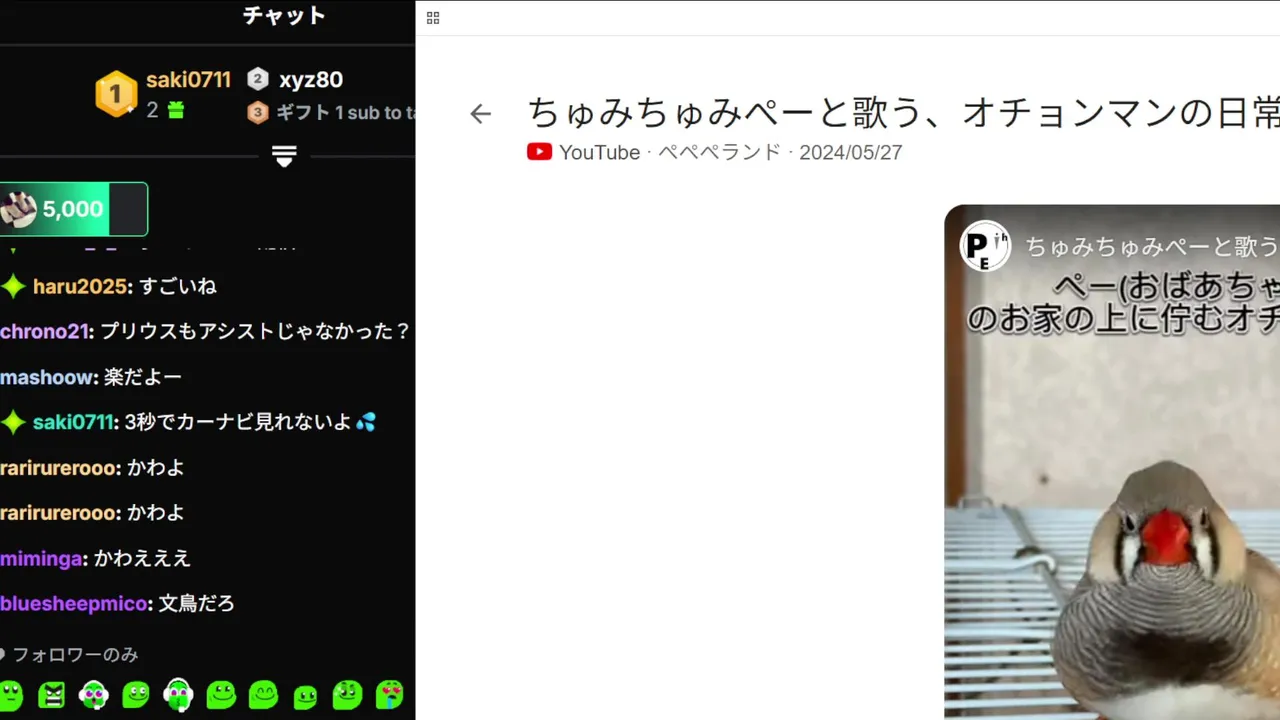Click the ペペペランド channel name under title

coord(719,152)
